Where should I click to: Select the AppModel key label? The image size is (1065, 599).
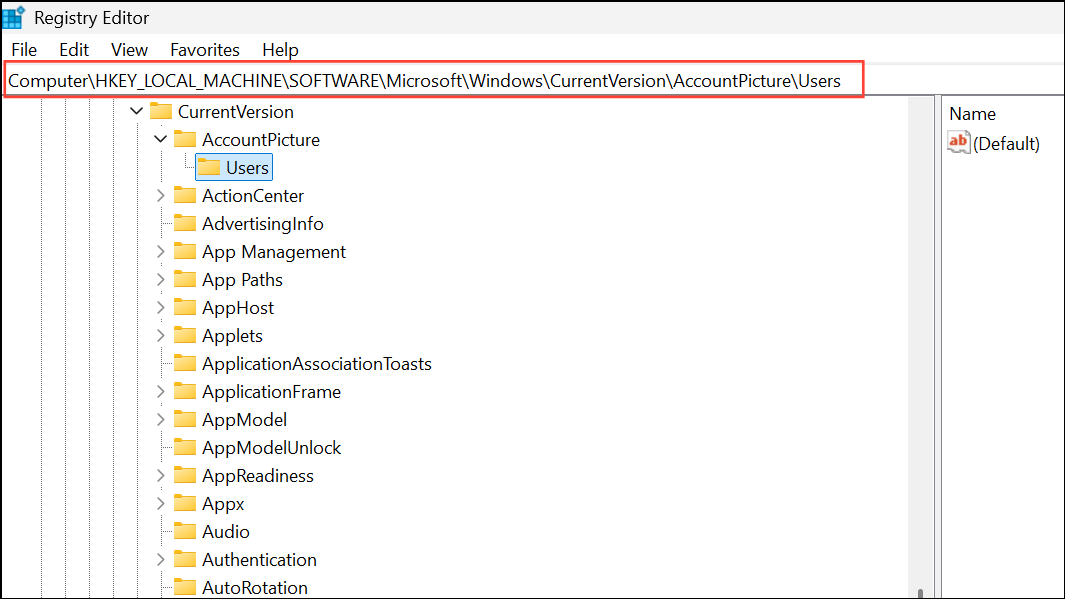[x=244, y=420]
